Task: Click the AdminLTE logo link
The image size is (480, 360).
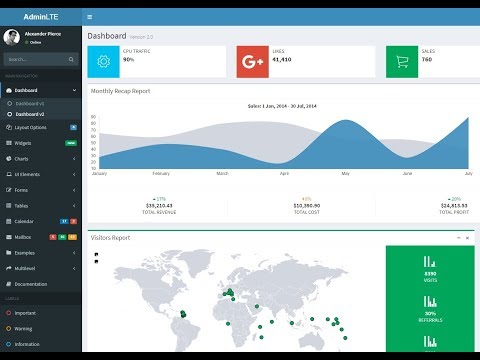Action: click(41, 17)
